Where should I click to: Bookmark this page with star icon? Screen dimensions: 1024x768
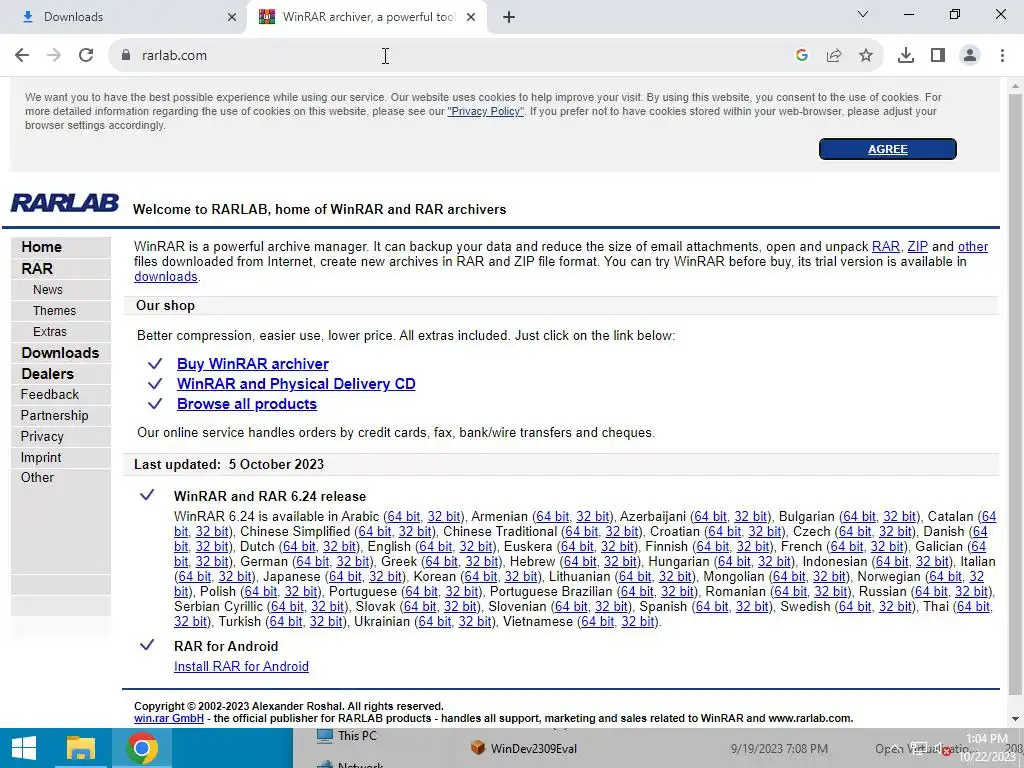coord(866,56)
